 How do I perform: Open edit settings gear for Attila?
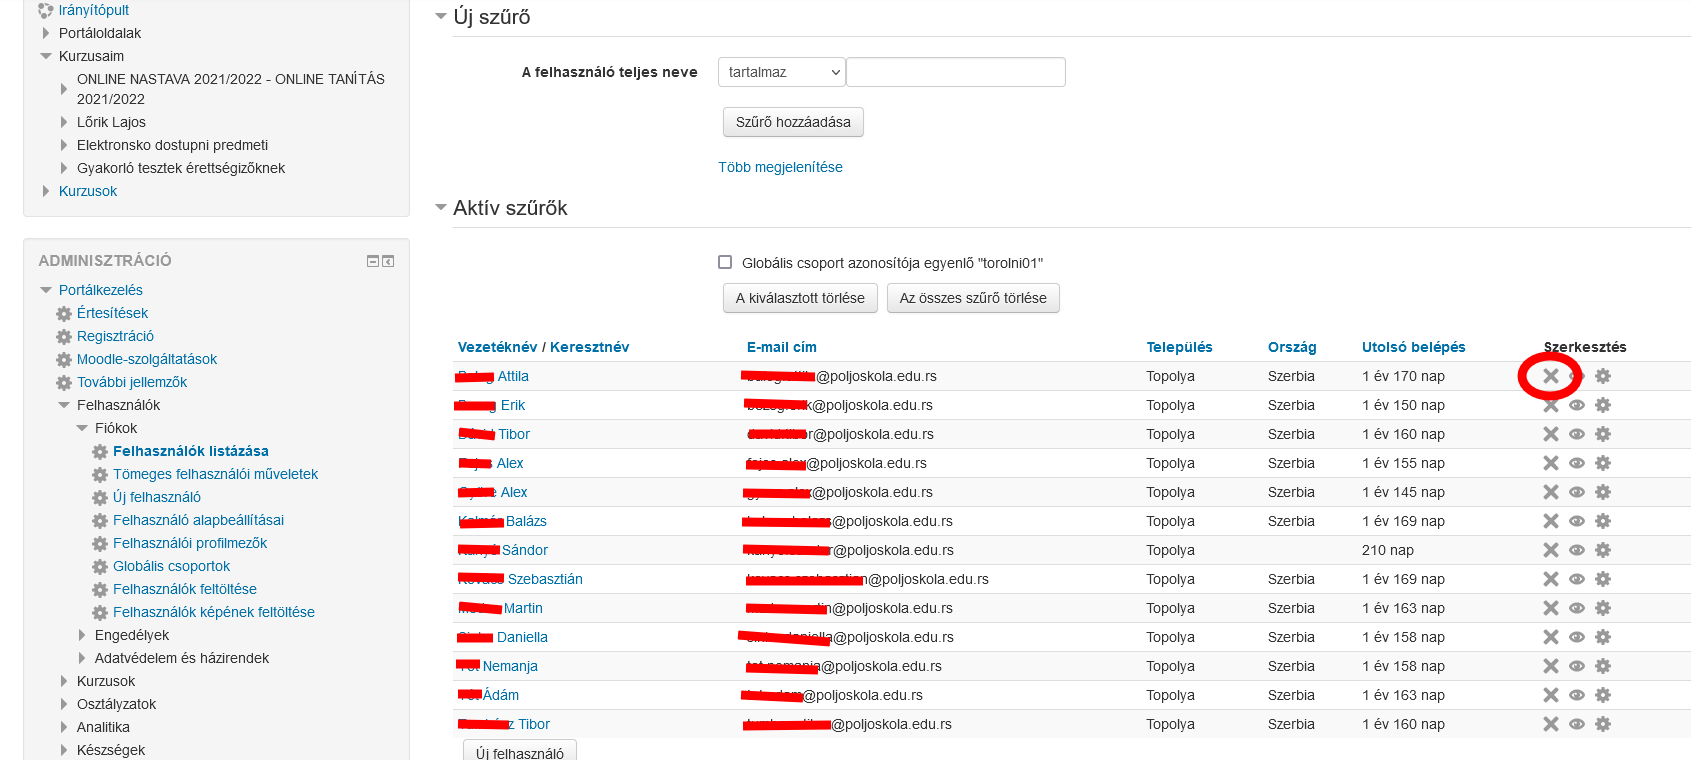point(1603,376)
